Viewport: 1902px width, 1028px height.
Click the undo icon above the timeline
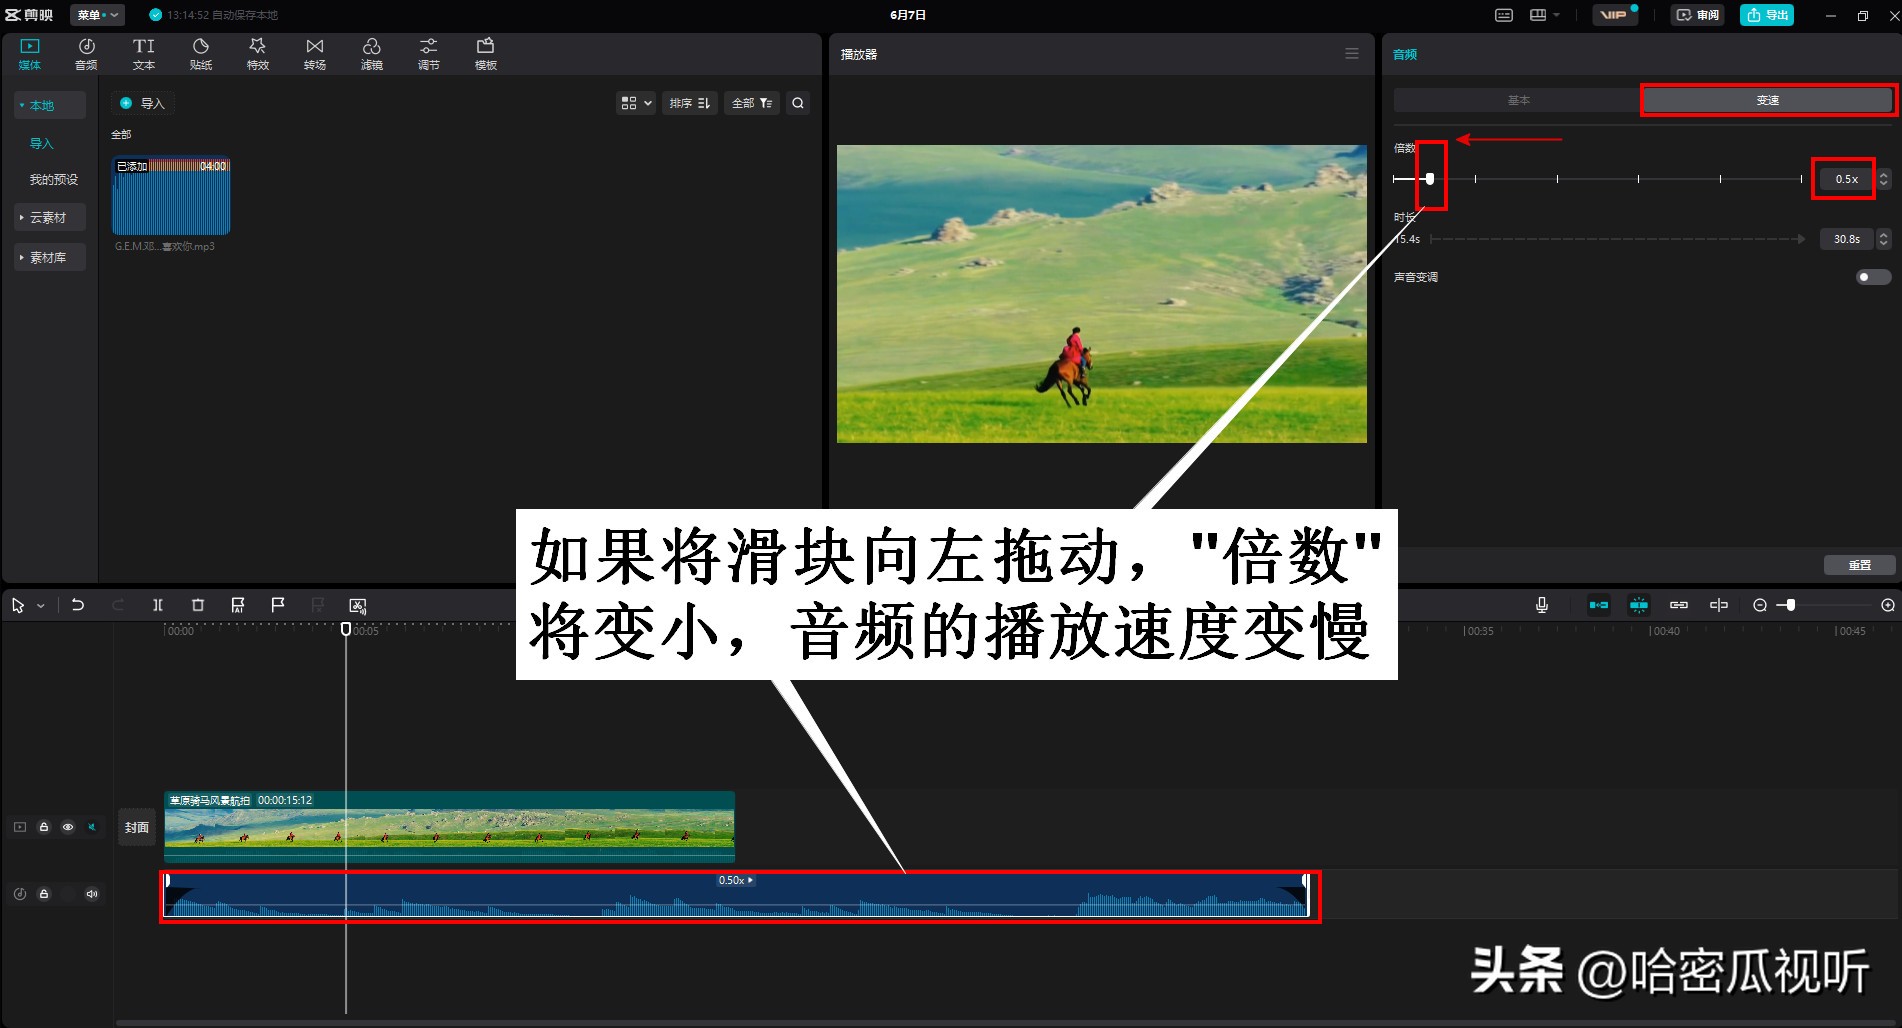pos(78,605)
